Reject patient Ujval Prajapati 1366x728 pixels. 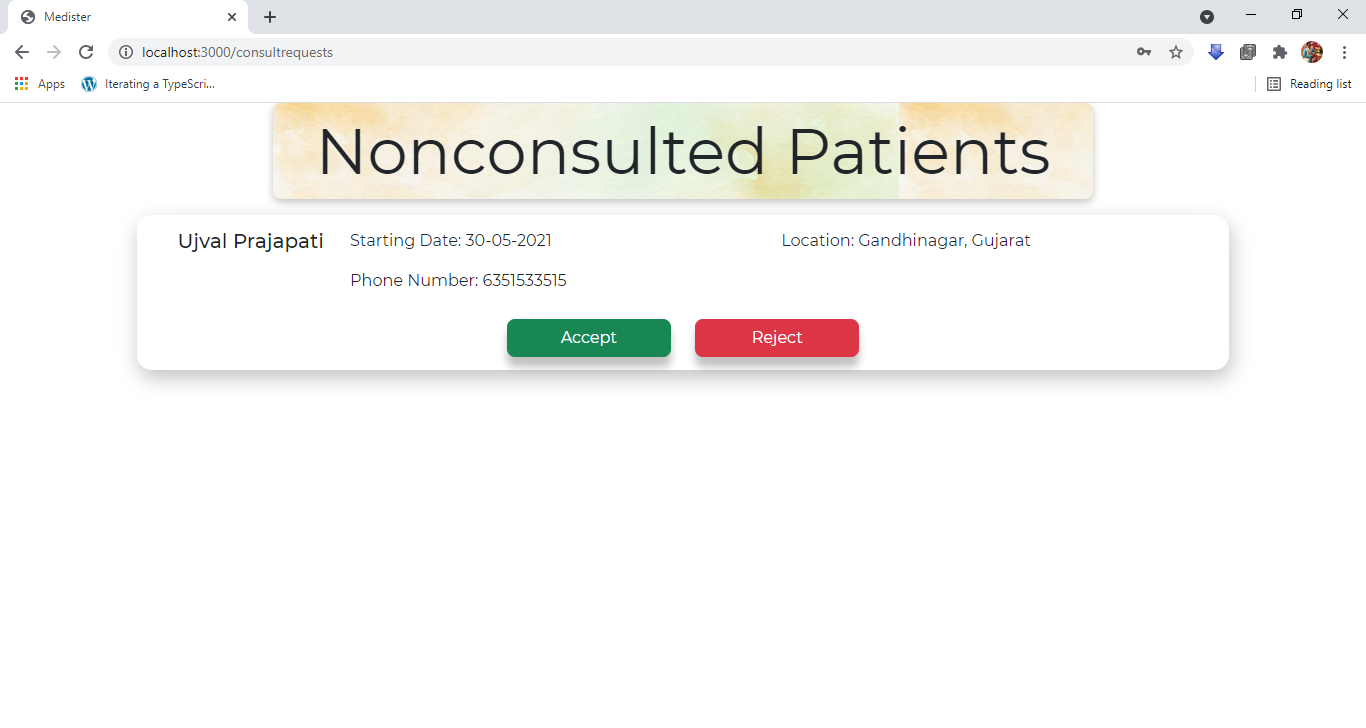click(776, 338)
